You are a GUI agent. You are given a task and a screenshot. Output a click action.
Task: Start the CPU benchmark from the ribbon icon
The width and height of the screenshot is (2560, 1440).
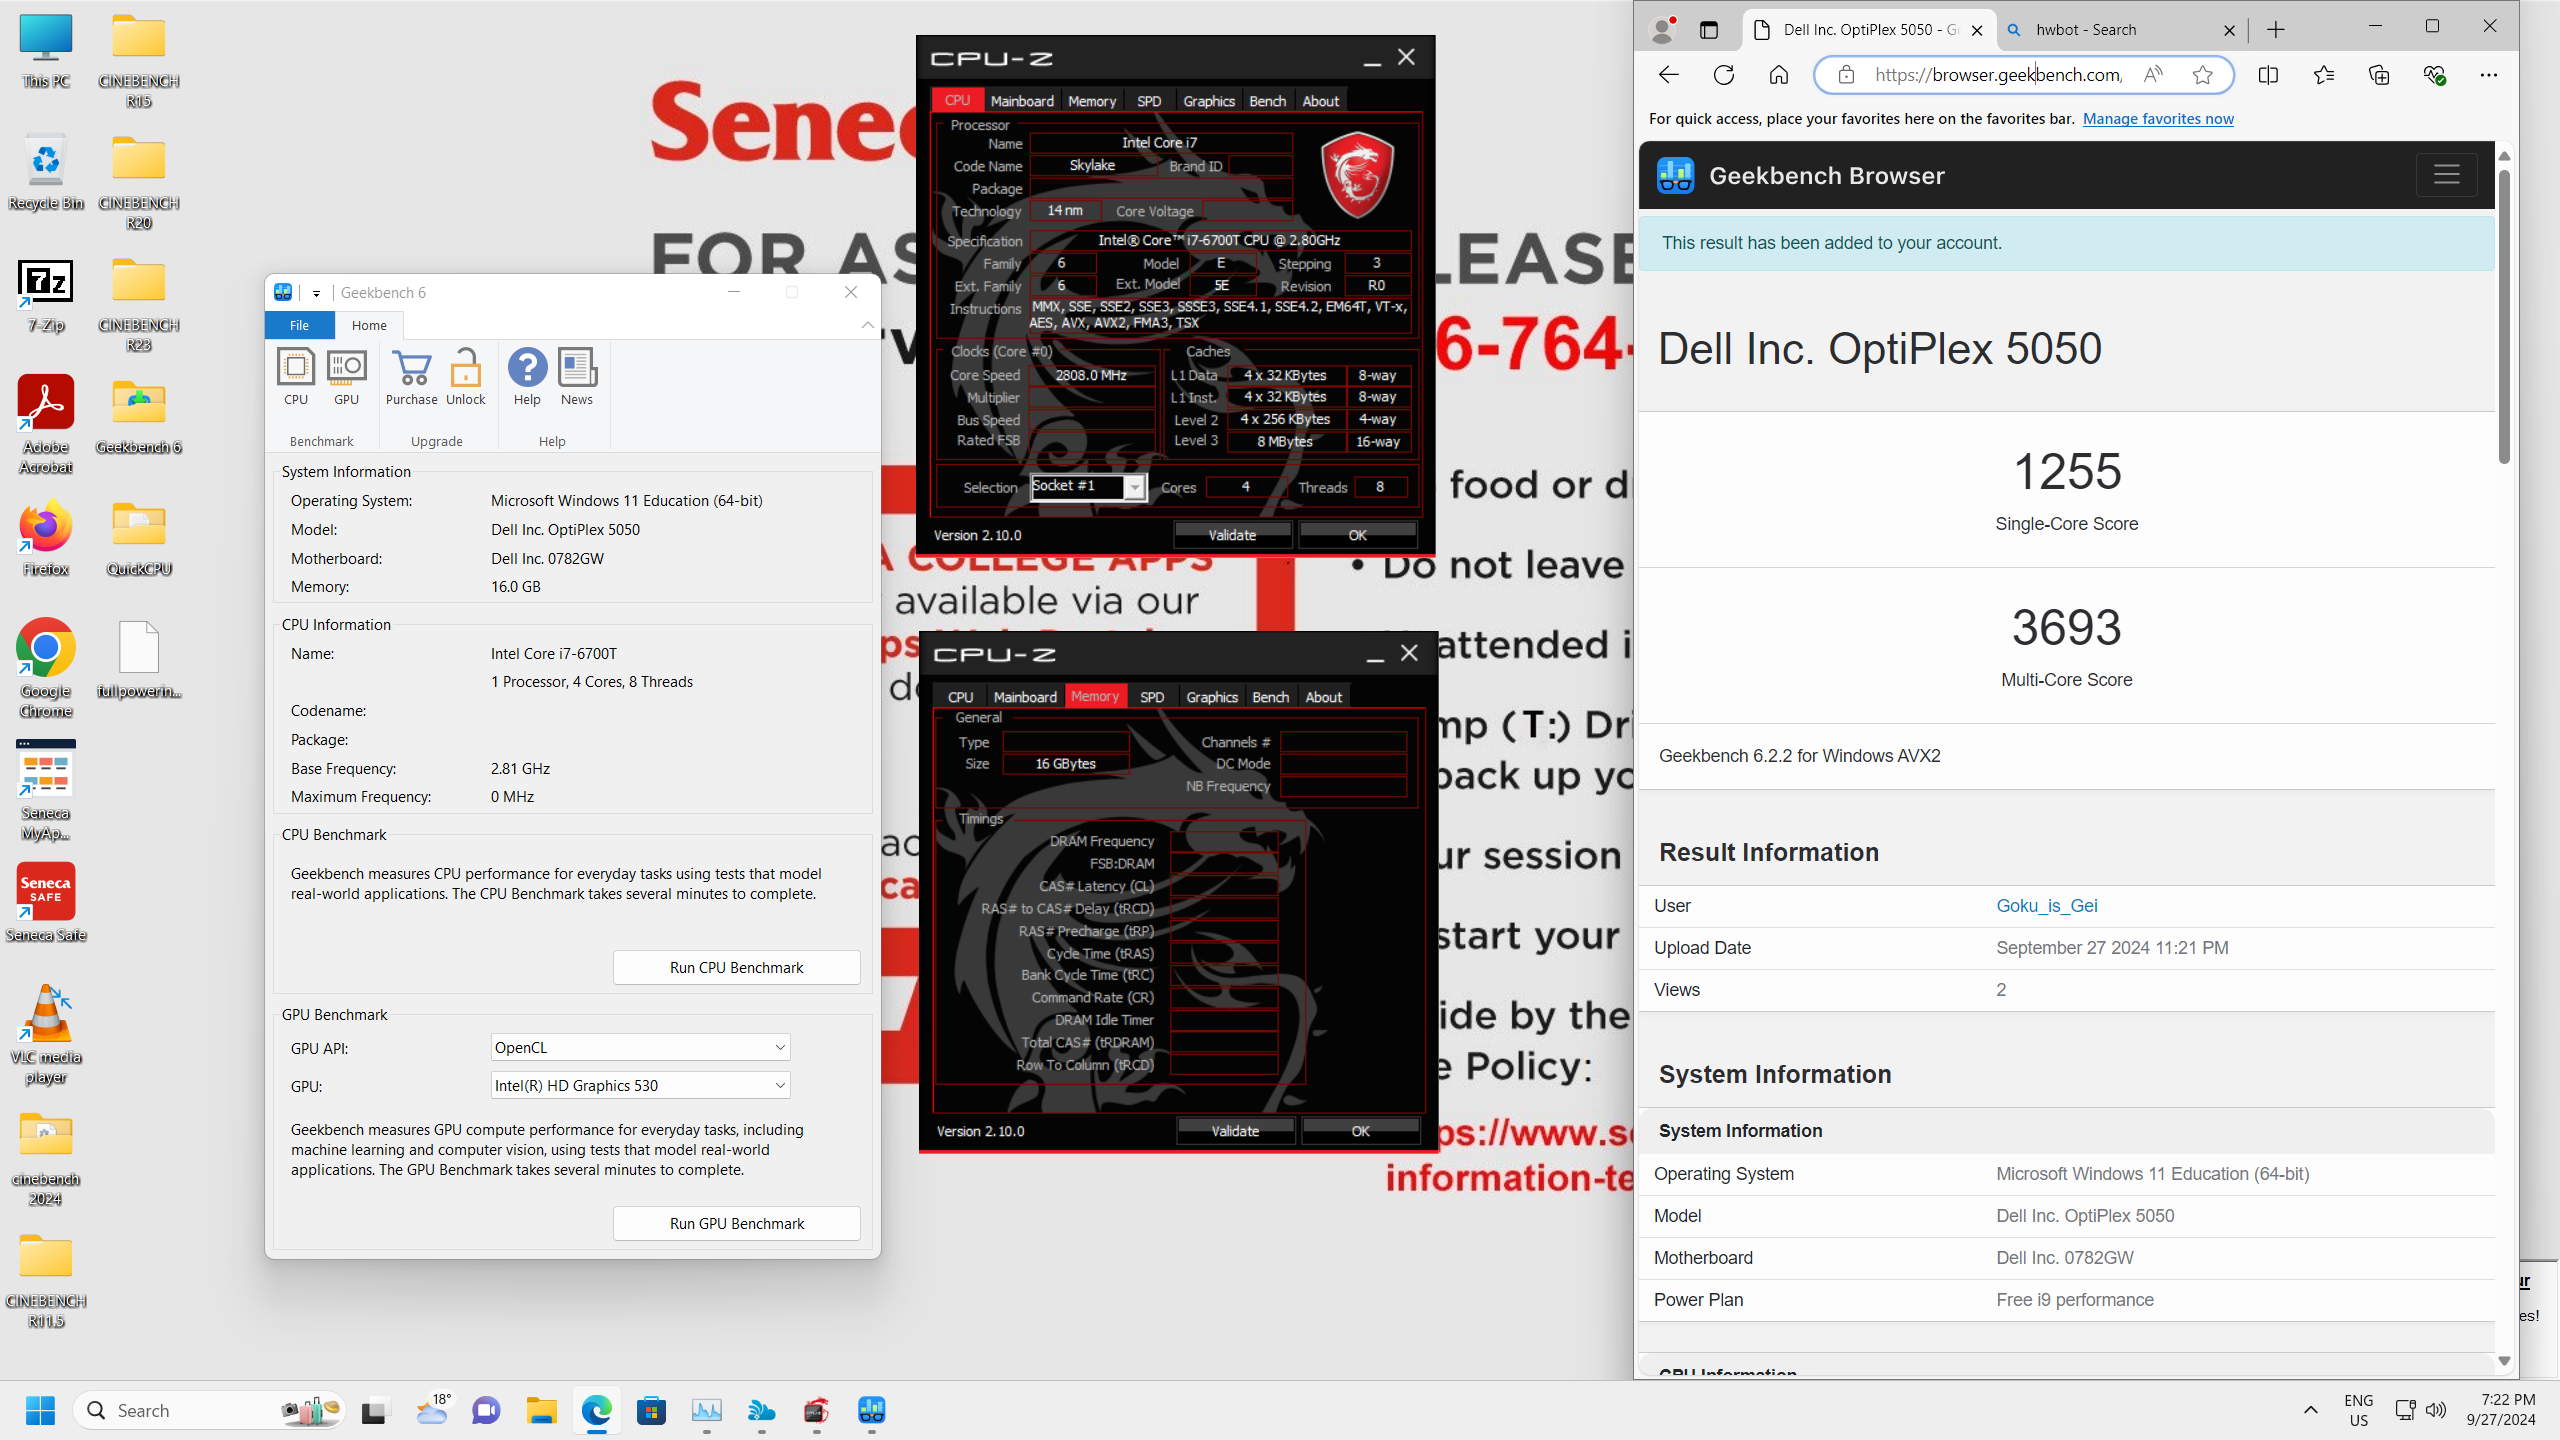coord(296,377)
